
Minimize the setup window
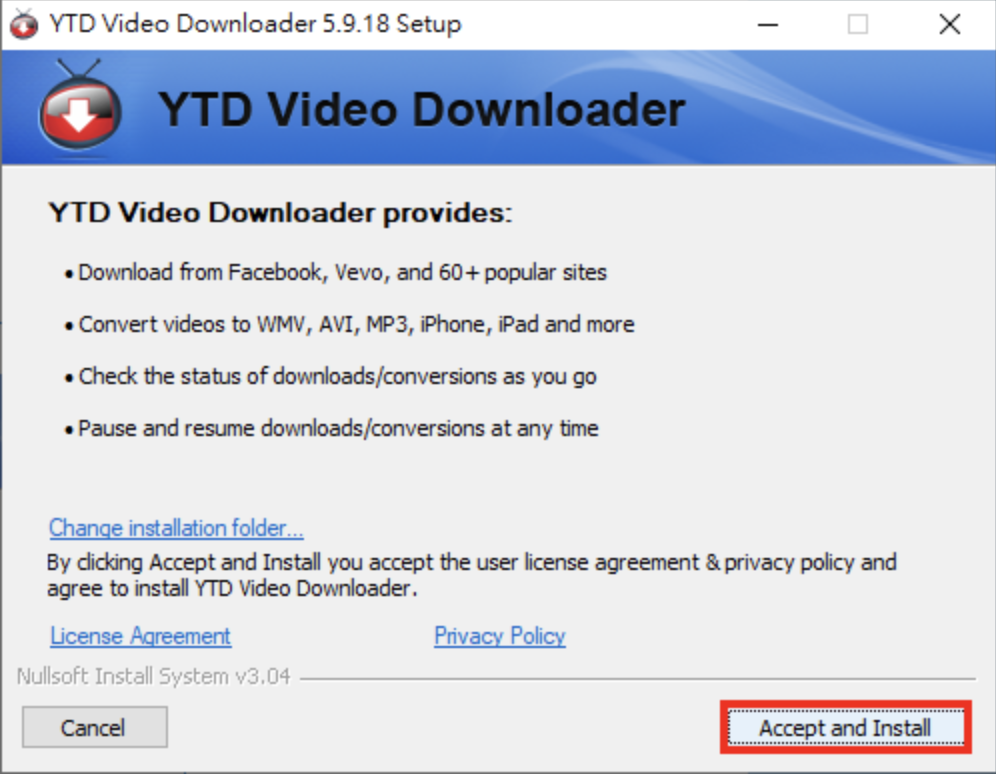tap(768, 25)
